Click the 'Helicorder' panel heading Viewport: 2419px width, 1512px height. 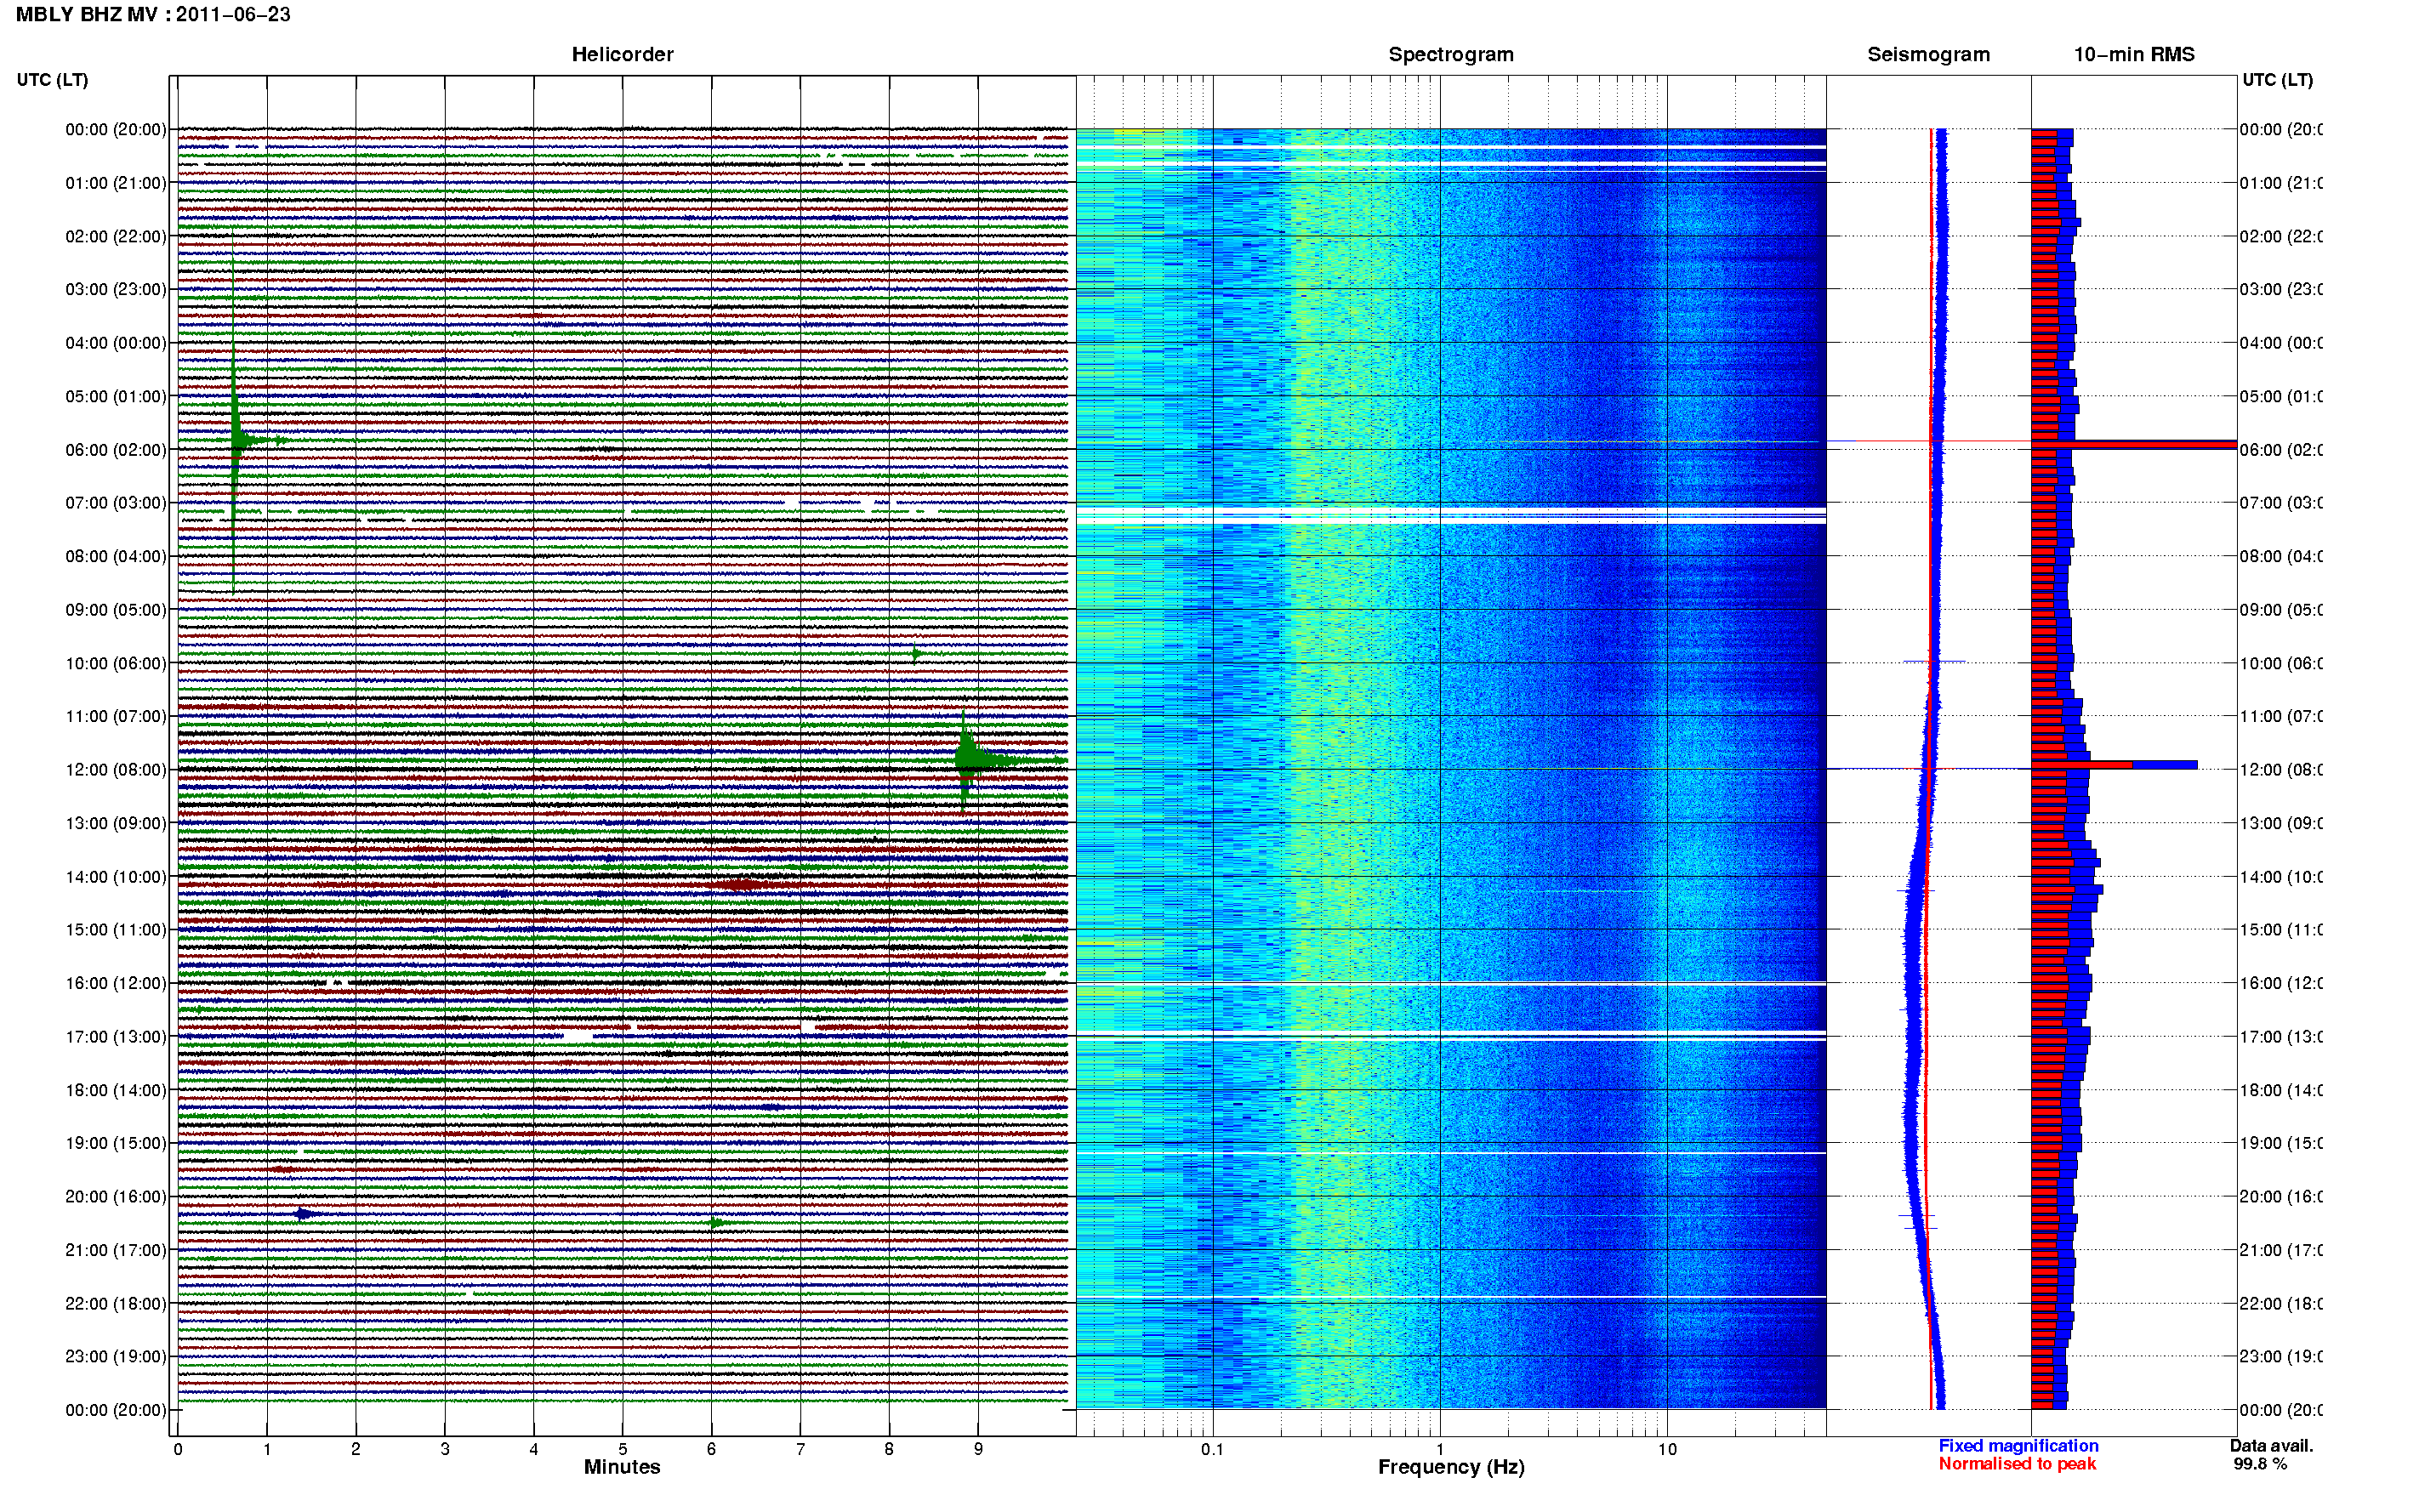pyautogui.click(x=622, y=54)
